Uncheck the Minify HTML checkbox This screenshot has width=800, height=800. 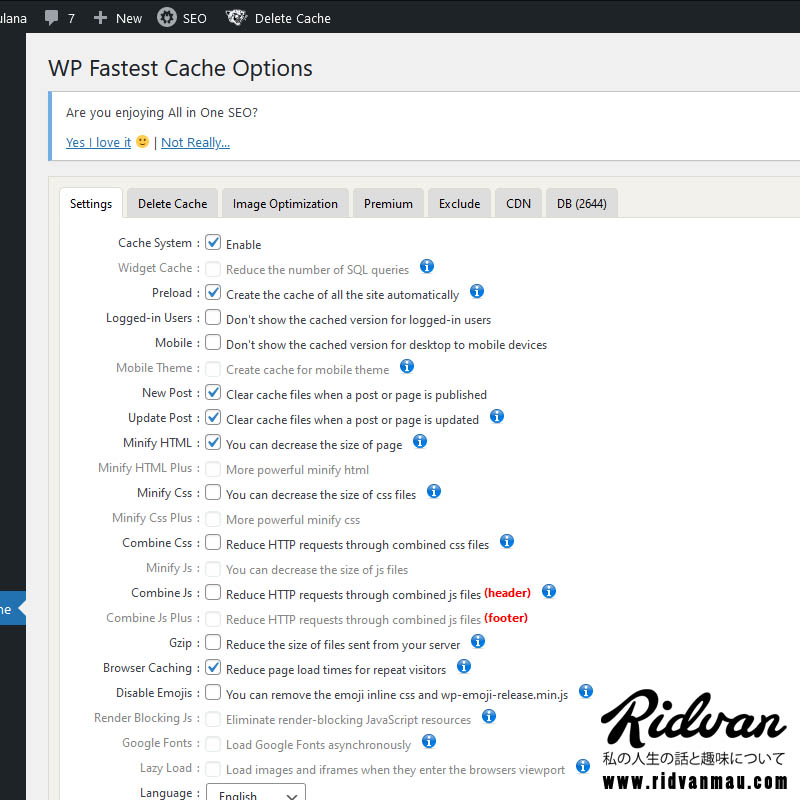(213, 442)
